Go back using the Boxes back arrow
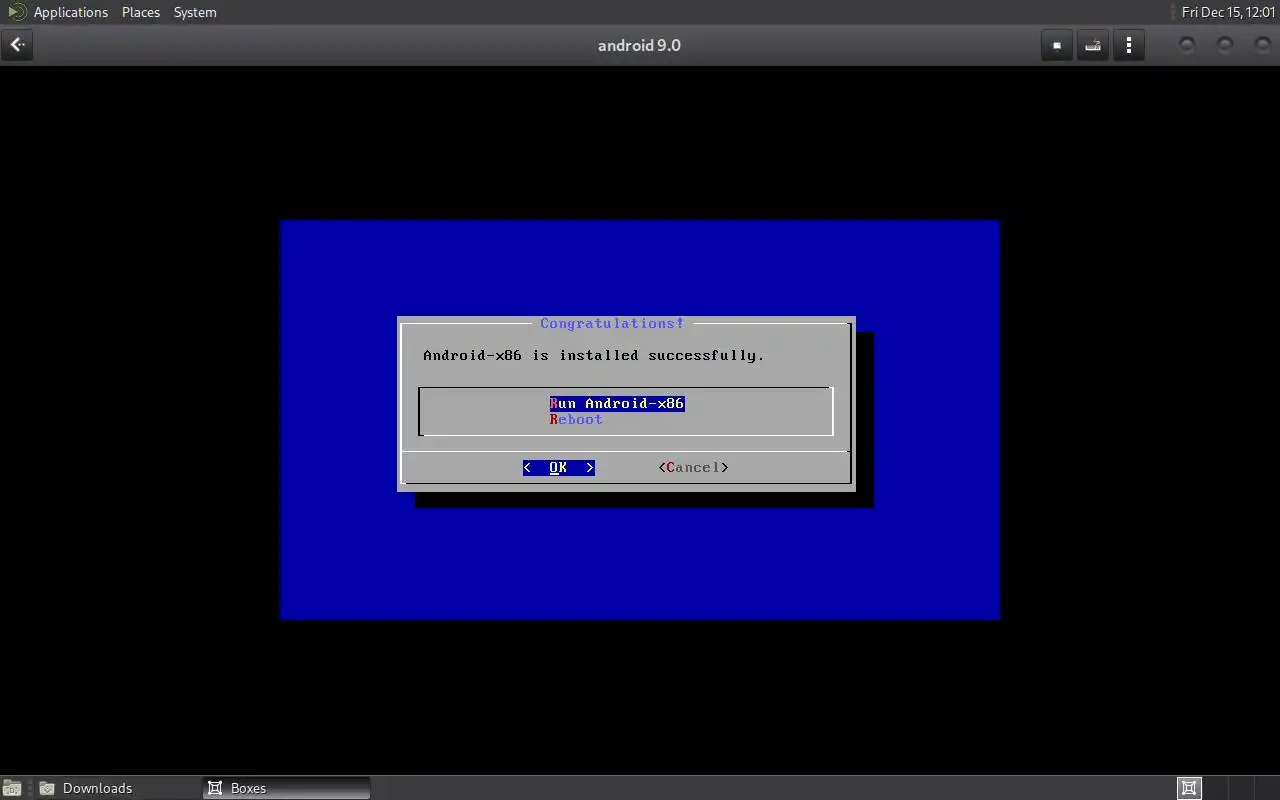This screenshot has width=1280, height=800. click(18, 45)
